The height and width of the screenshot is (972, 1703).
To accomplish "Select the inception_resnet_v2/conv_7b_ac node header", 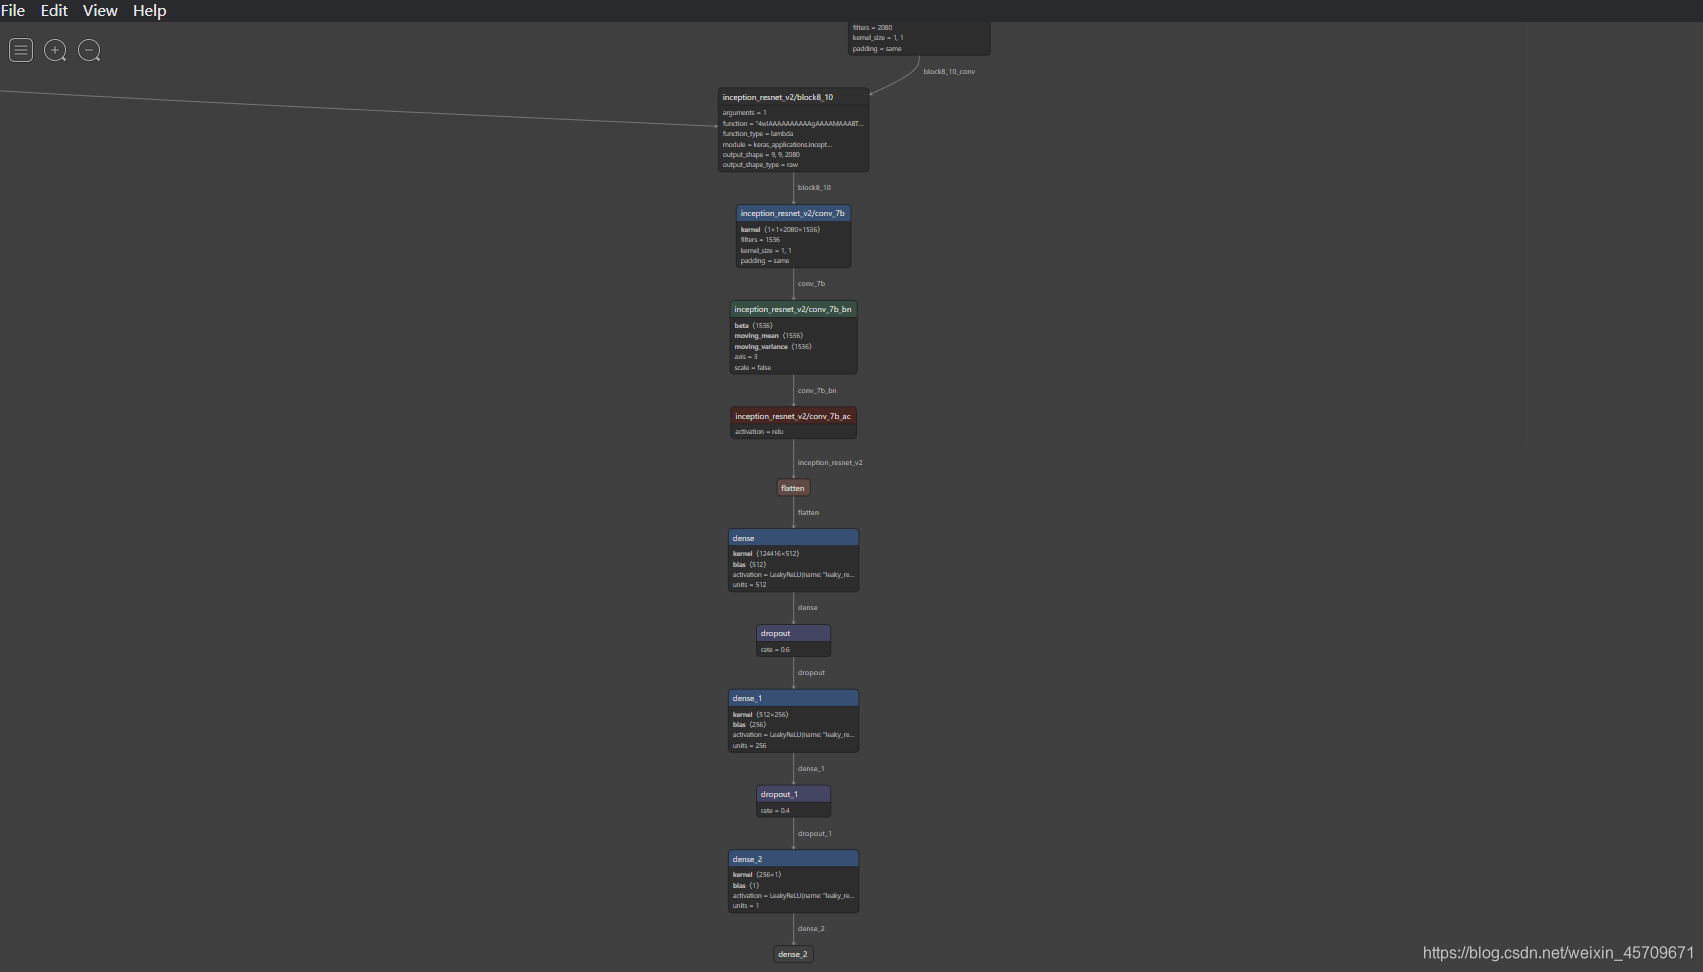I will pyautogui.click(x=793, y=416).
